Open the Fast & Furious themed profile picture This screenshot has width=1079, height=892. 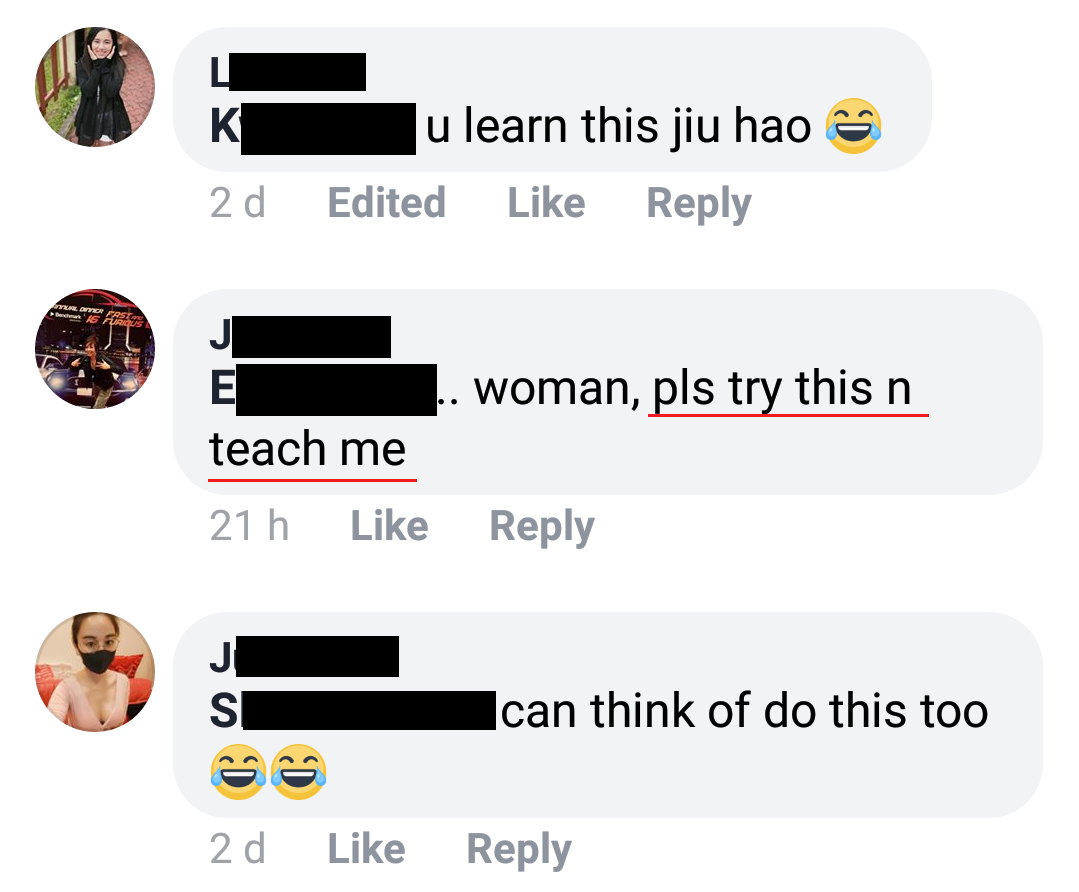pos(95,349)
